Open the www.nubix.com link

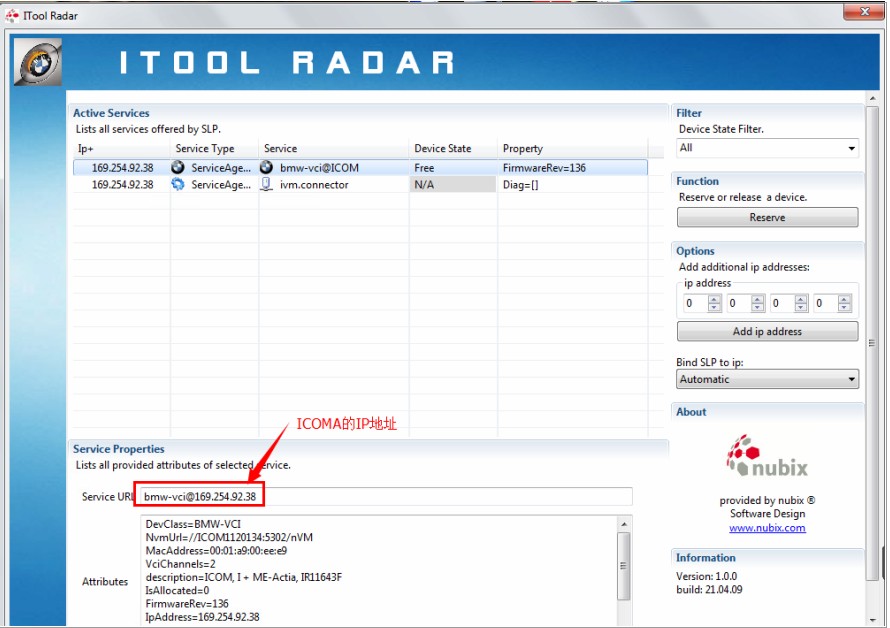pyautogui.click(x=767, y=528)
